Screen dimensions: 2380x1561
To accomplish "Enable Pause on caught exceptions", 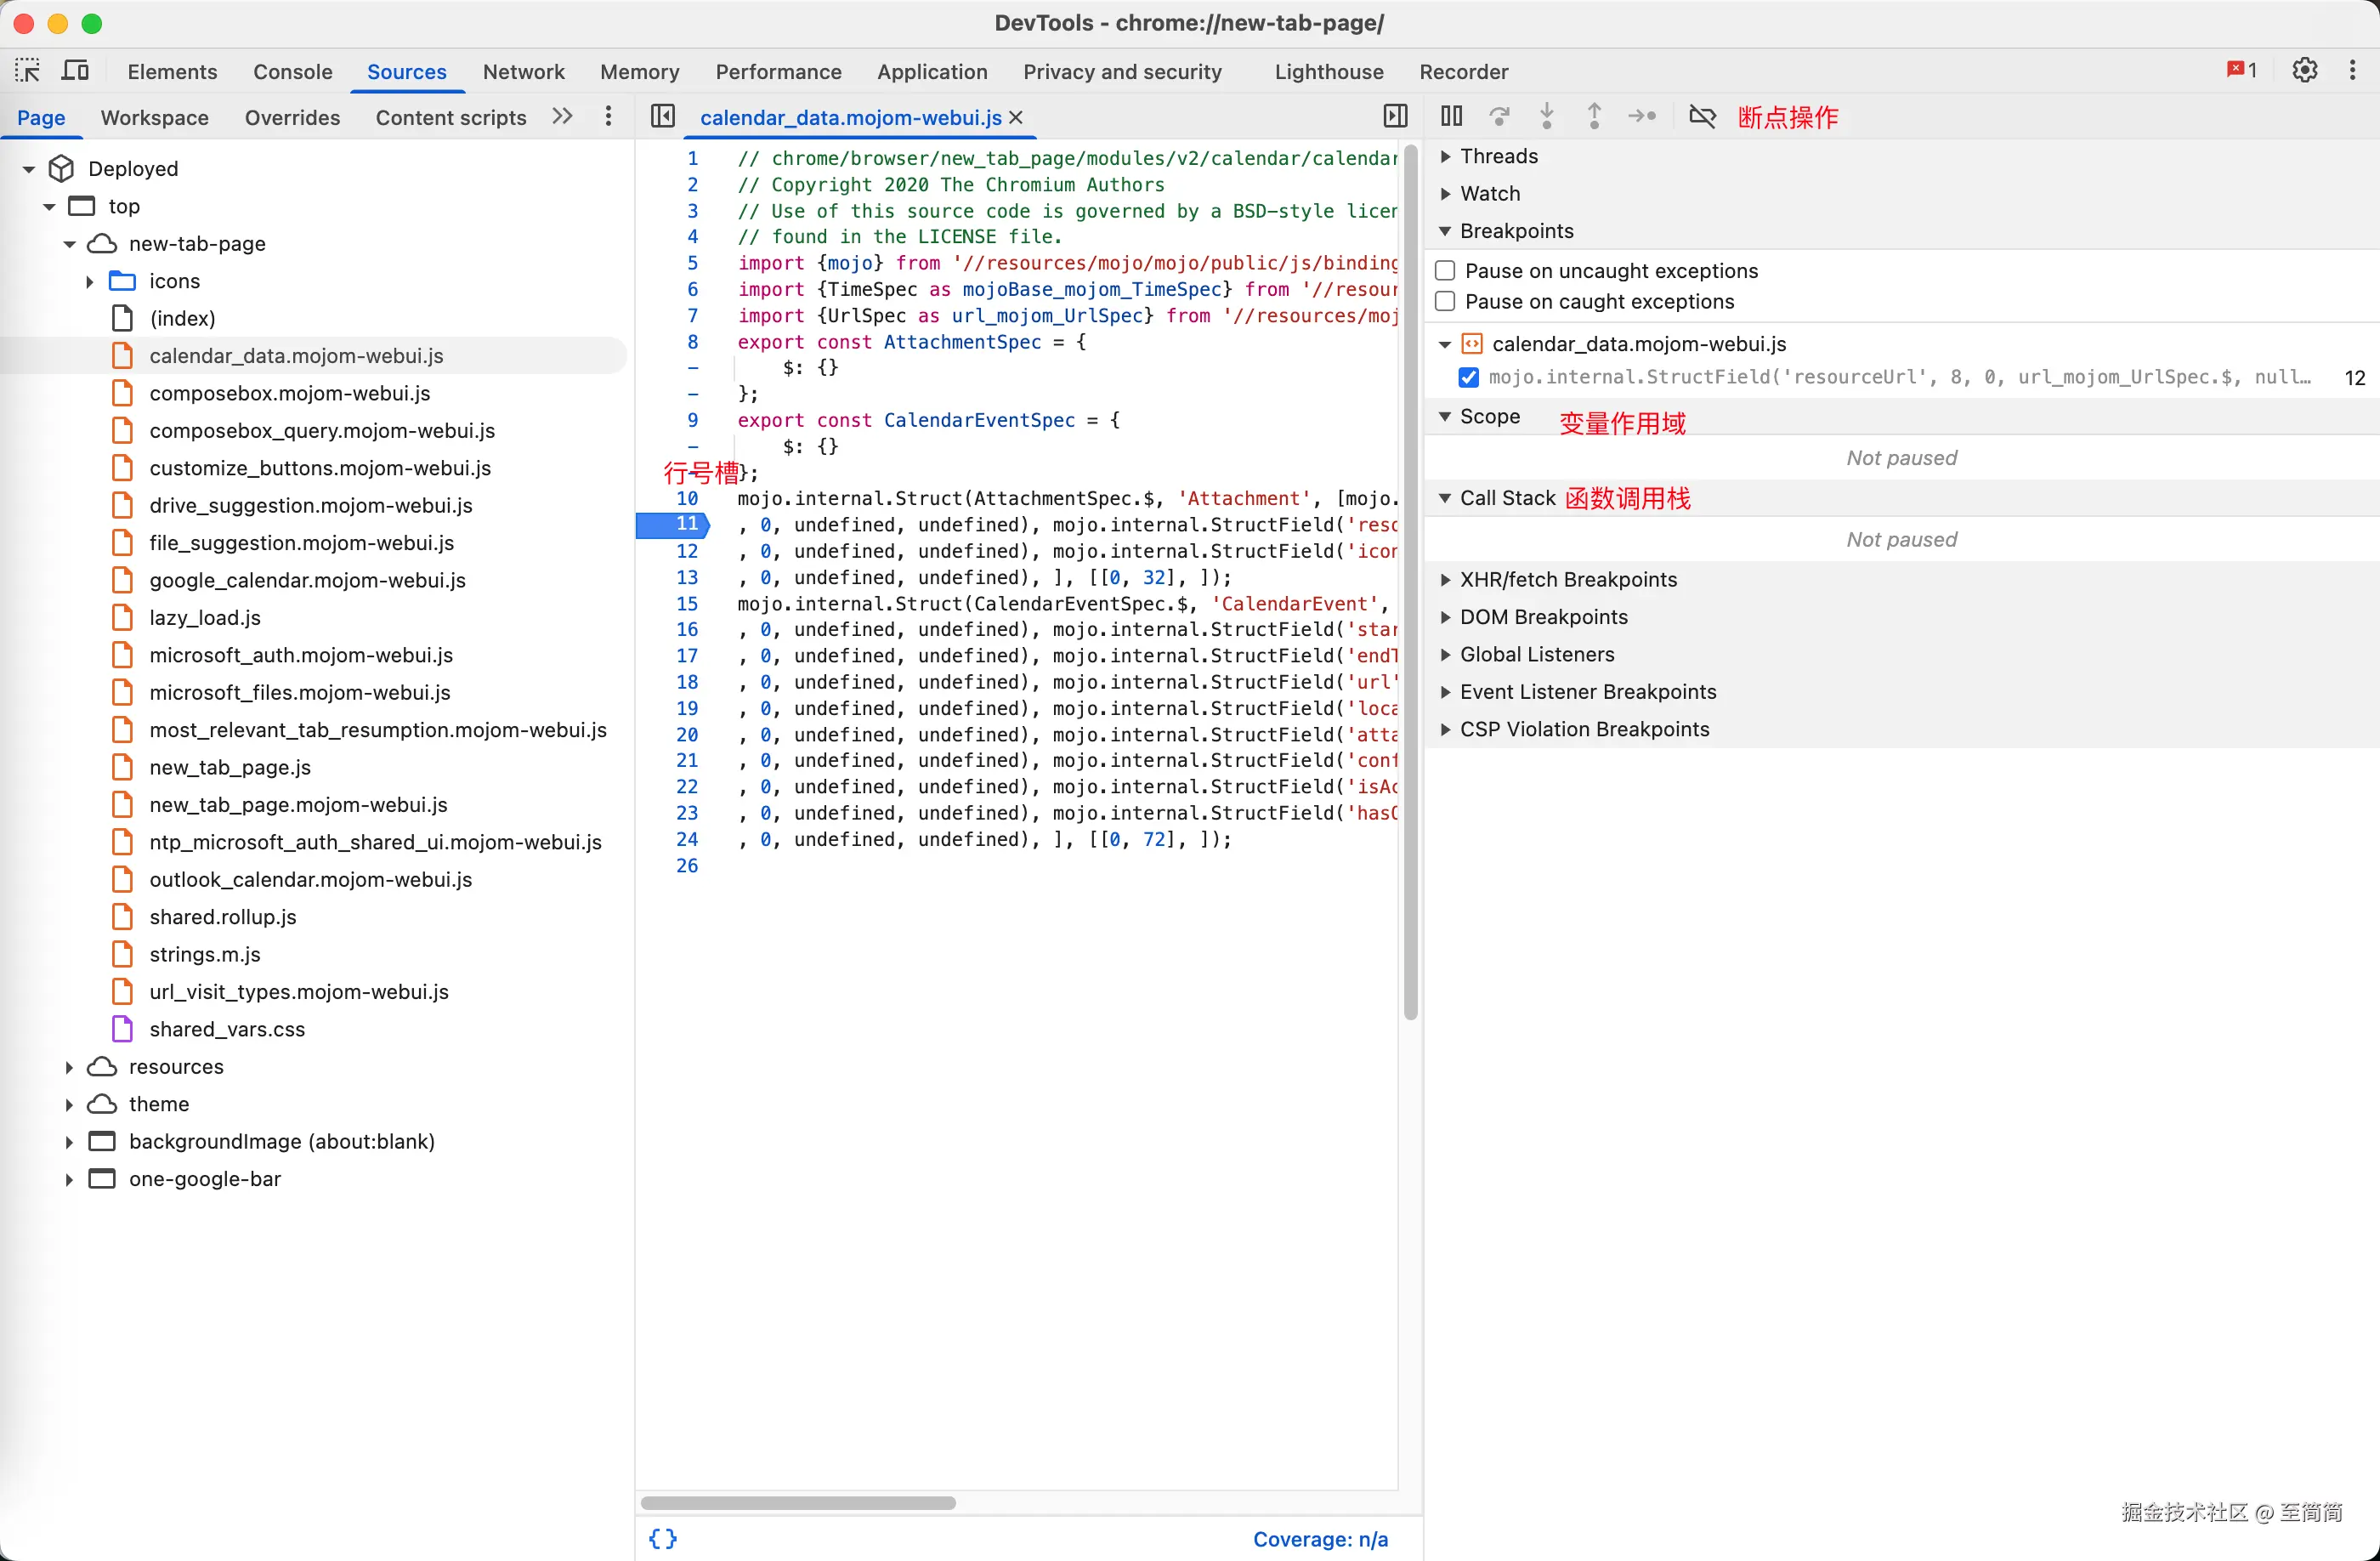I will point(1445,302).
